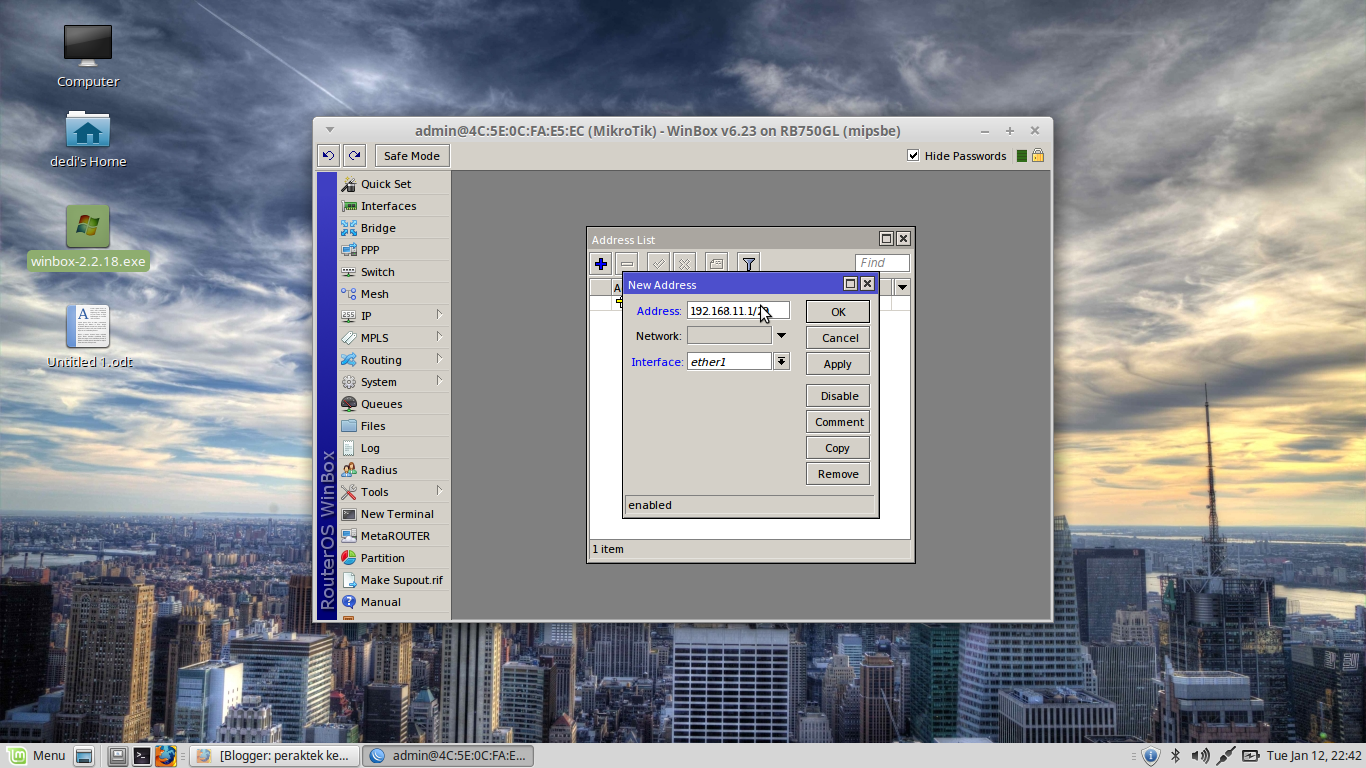Click the battery power tray icon
This screenshot has width=1366, height=768.
pyautogui.click(x=1251, y=756)
